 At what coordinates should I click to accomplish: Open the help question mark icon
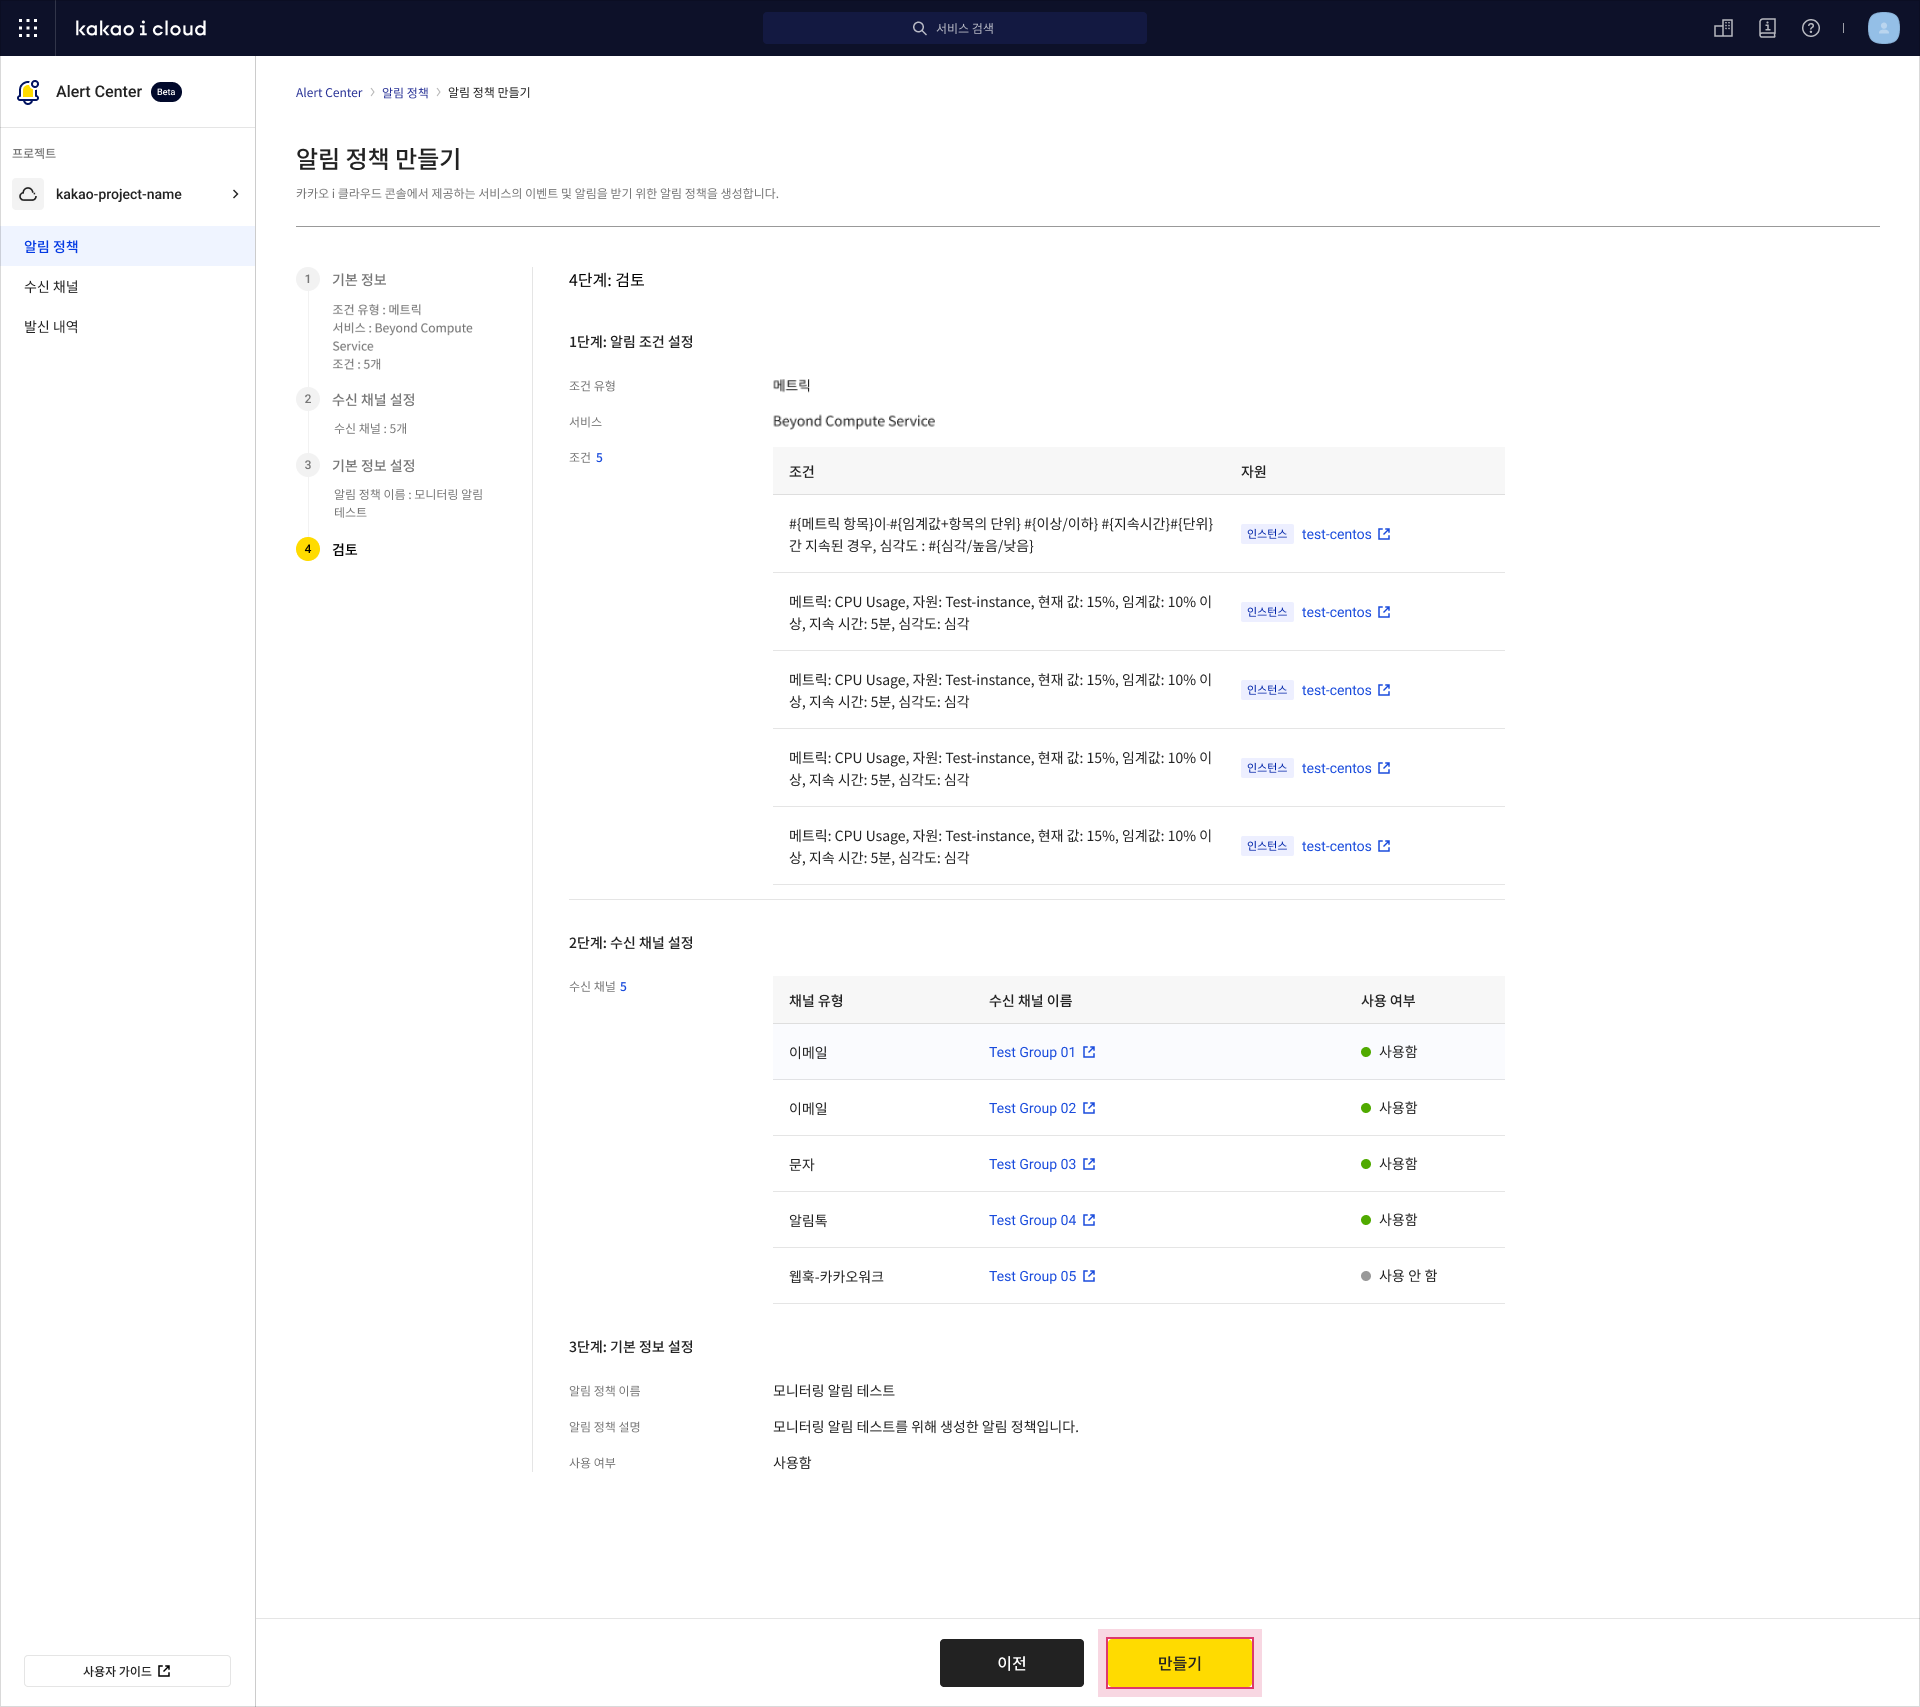pyautogui.click(x=1811, y=28)
